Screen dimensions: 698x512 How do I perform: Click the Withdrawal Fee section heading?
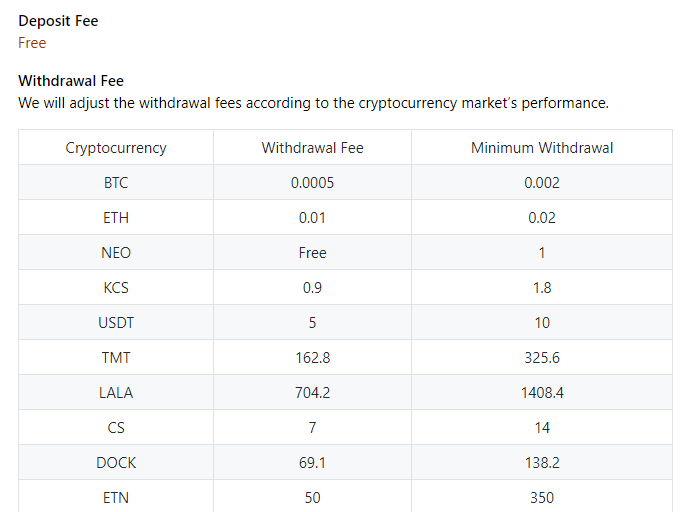71,81
